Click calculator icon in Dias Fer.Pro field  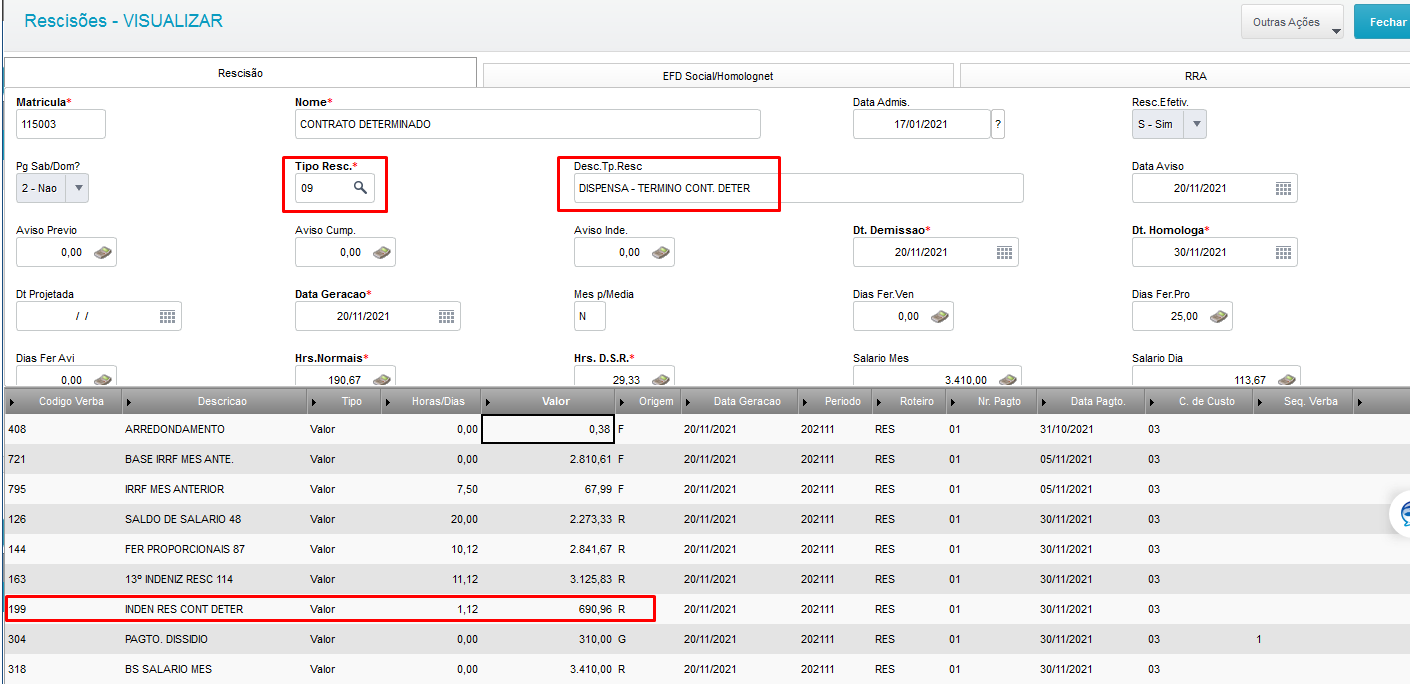(1218, 316)
